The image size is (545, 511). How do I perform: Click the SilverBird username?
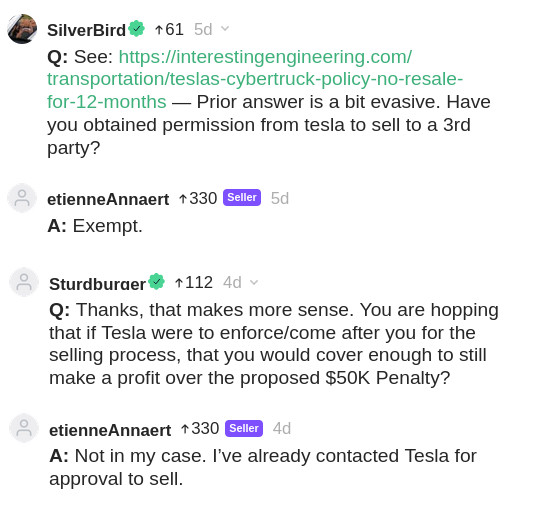click(86, 30)
